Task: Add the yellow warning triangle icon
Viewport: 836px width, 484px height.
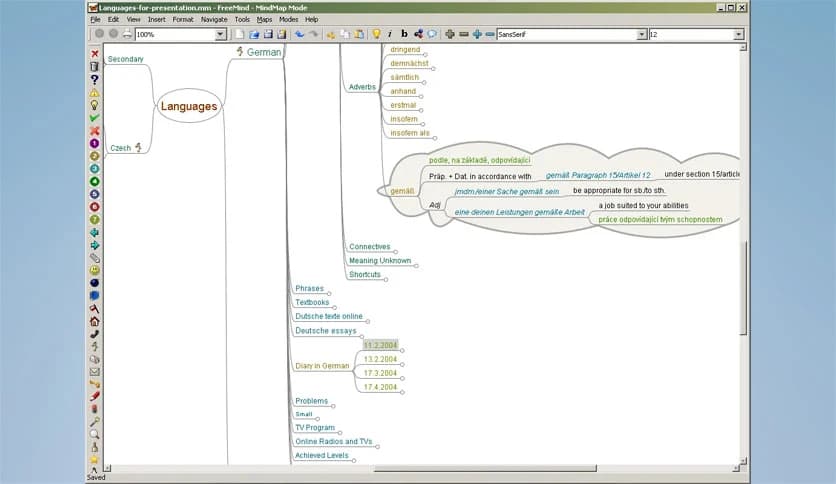Action: click(x=94, y=92)
